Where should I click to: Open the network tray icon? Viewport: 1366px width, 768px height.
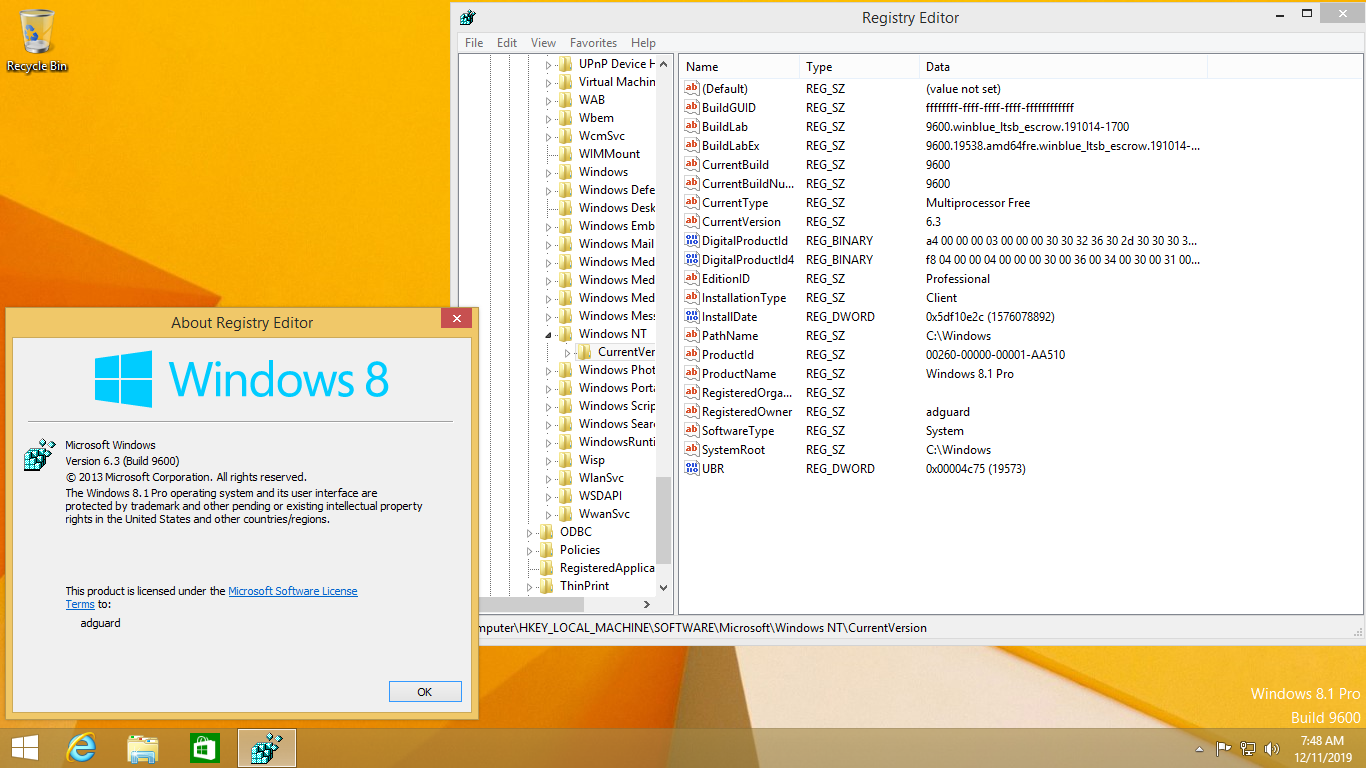(x=1248, y=748)
